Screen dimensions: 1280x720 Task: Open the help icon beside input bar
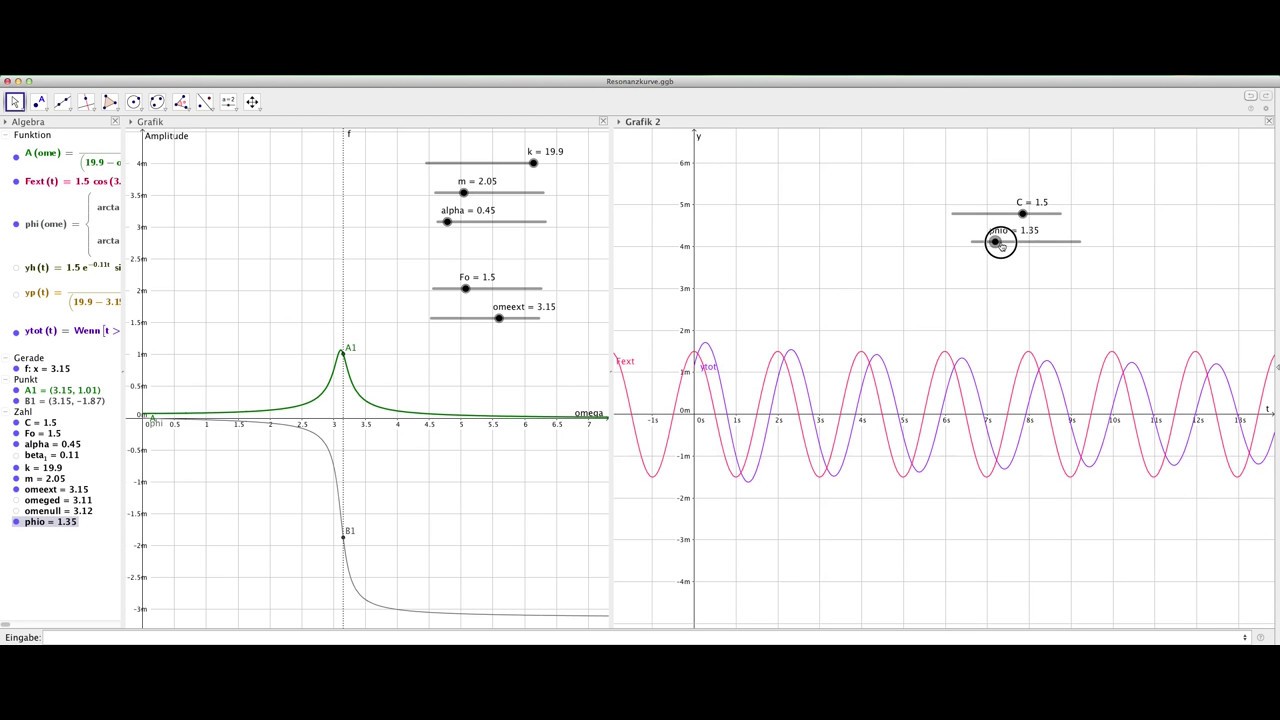(1260, 637)
